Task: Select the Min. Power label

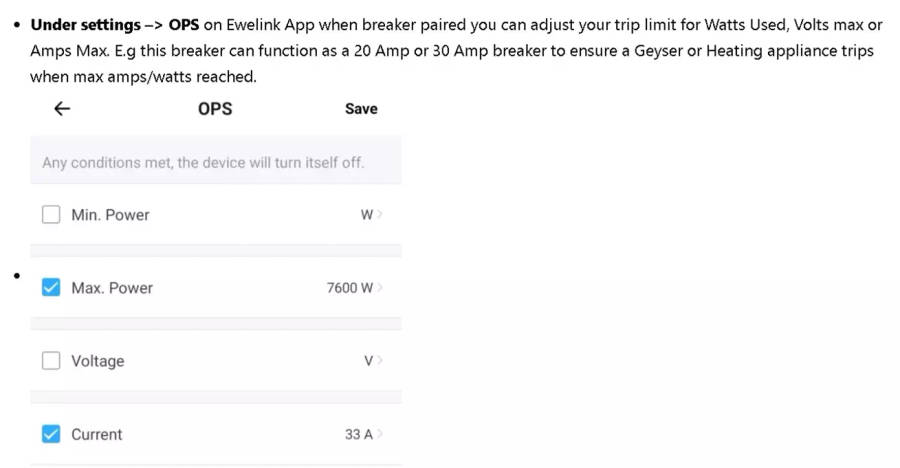Action: [110, 214]
